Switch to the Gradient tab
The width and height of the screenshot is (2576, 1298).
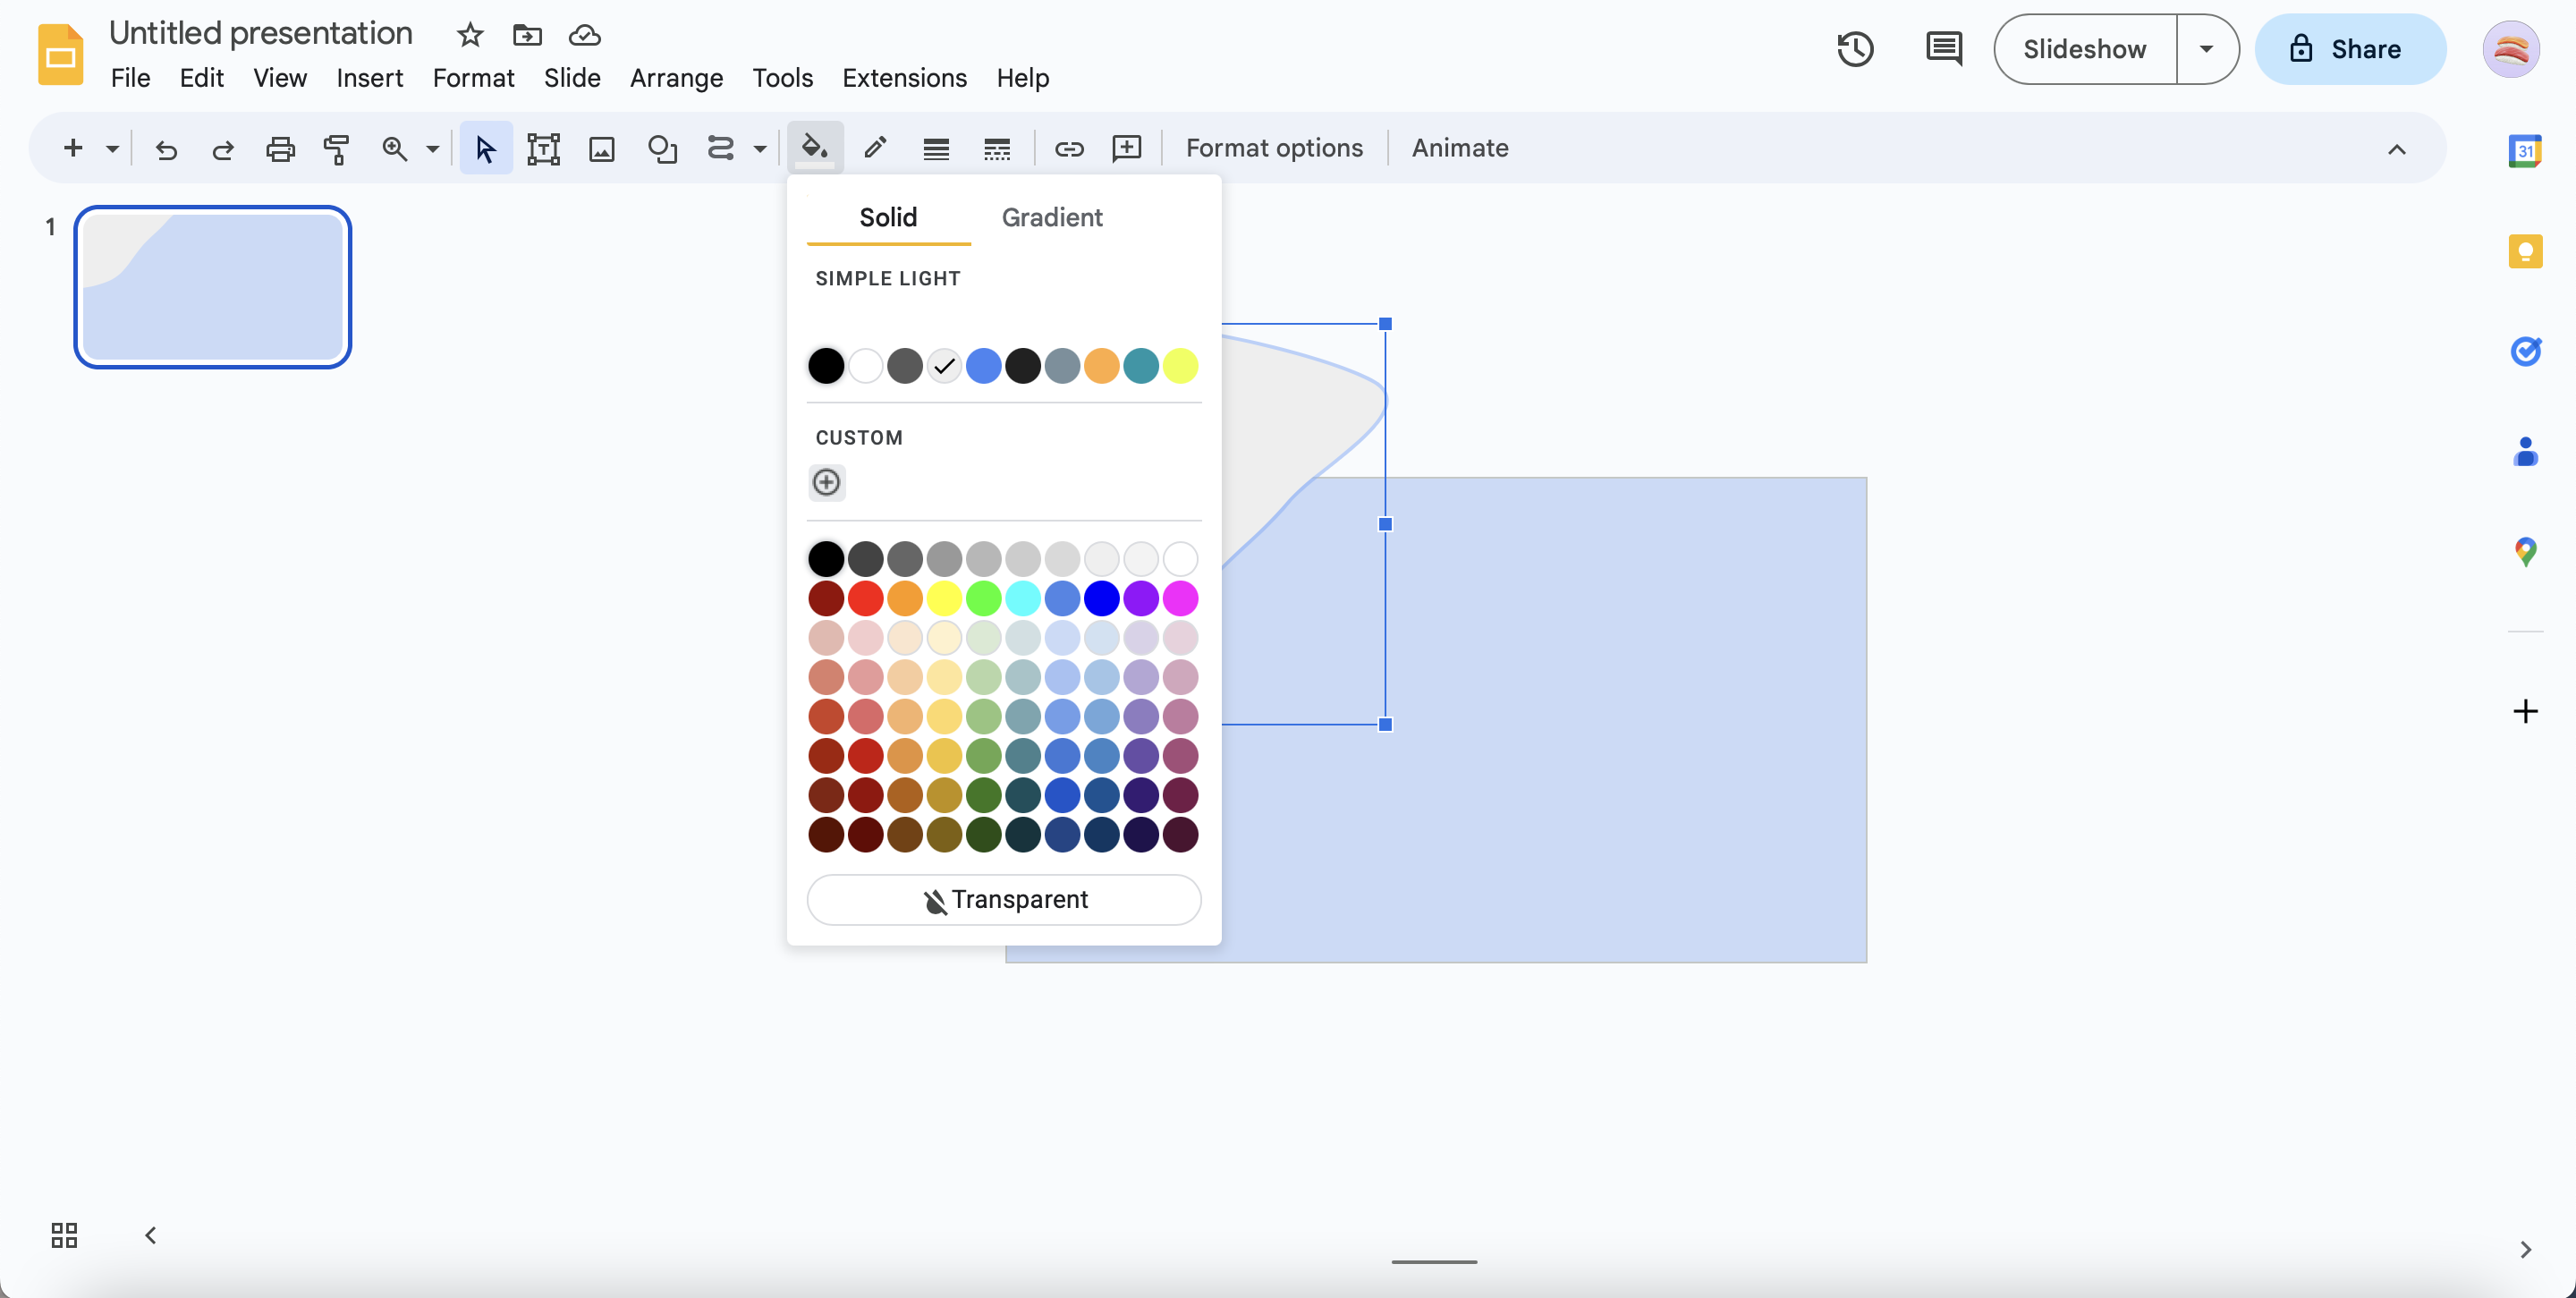click(1052, 216)
